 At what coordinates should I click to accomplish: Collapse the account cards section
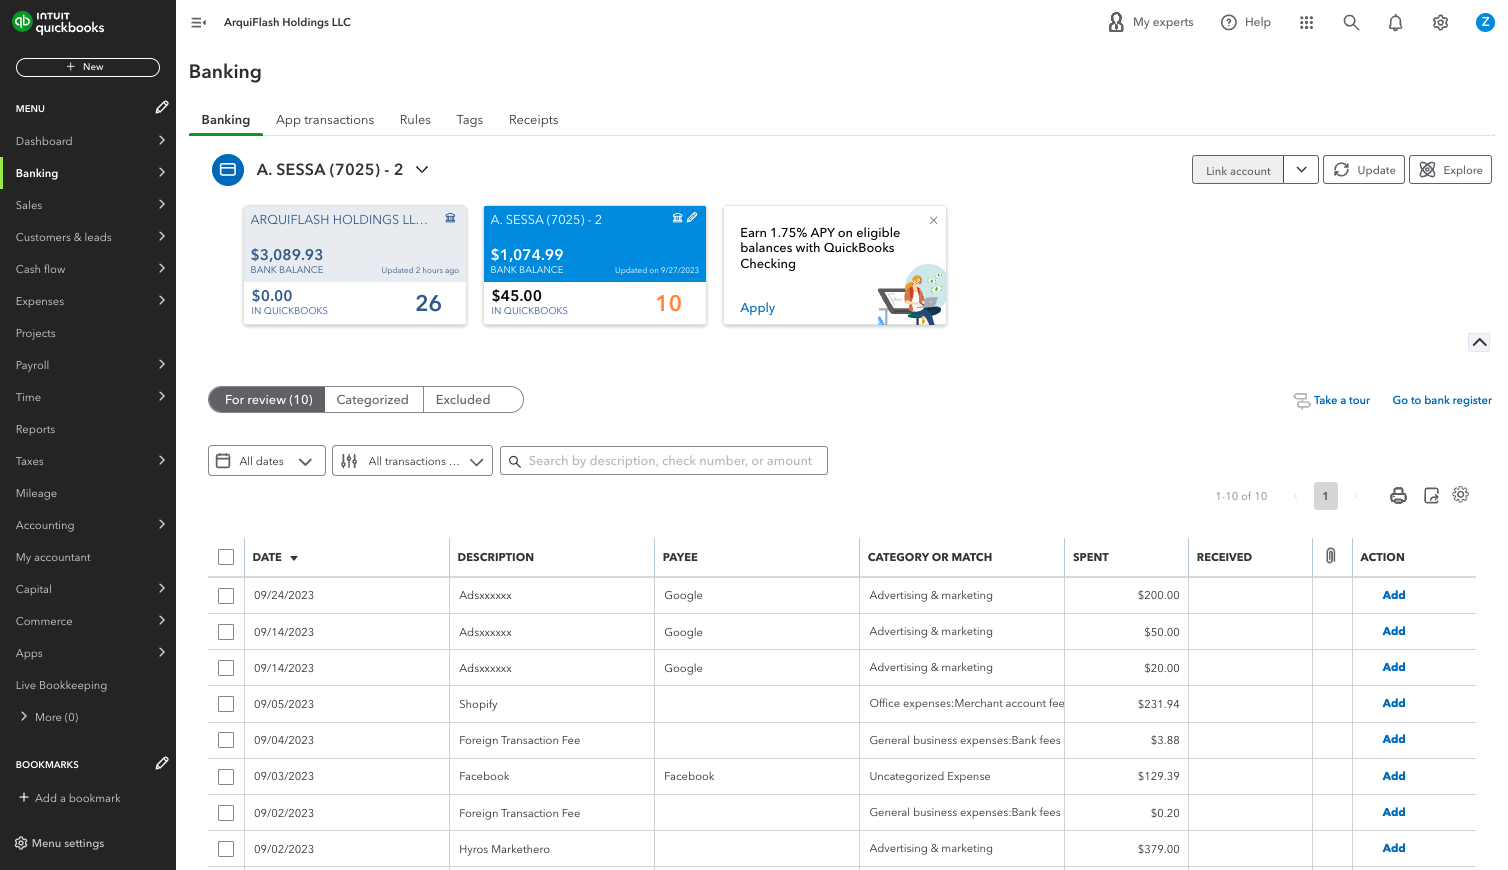1479,342
